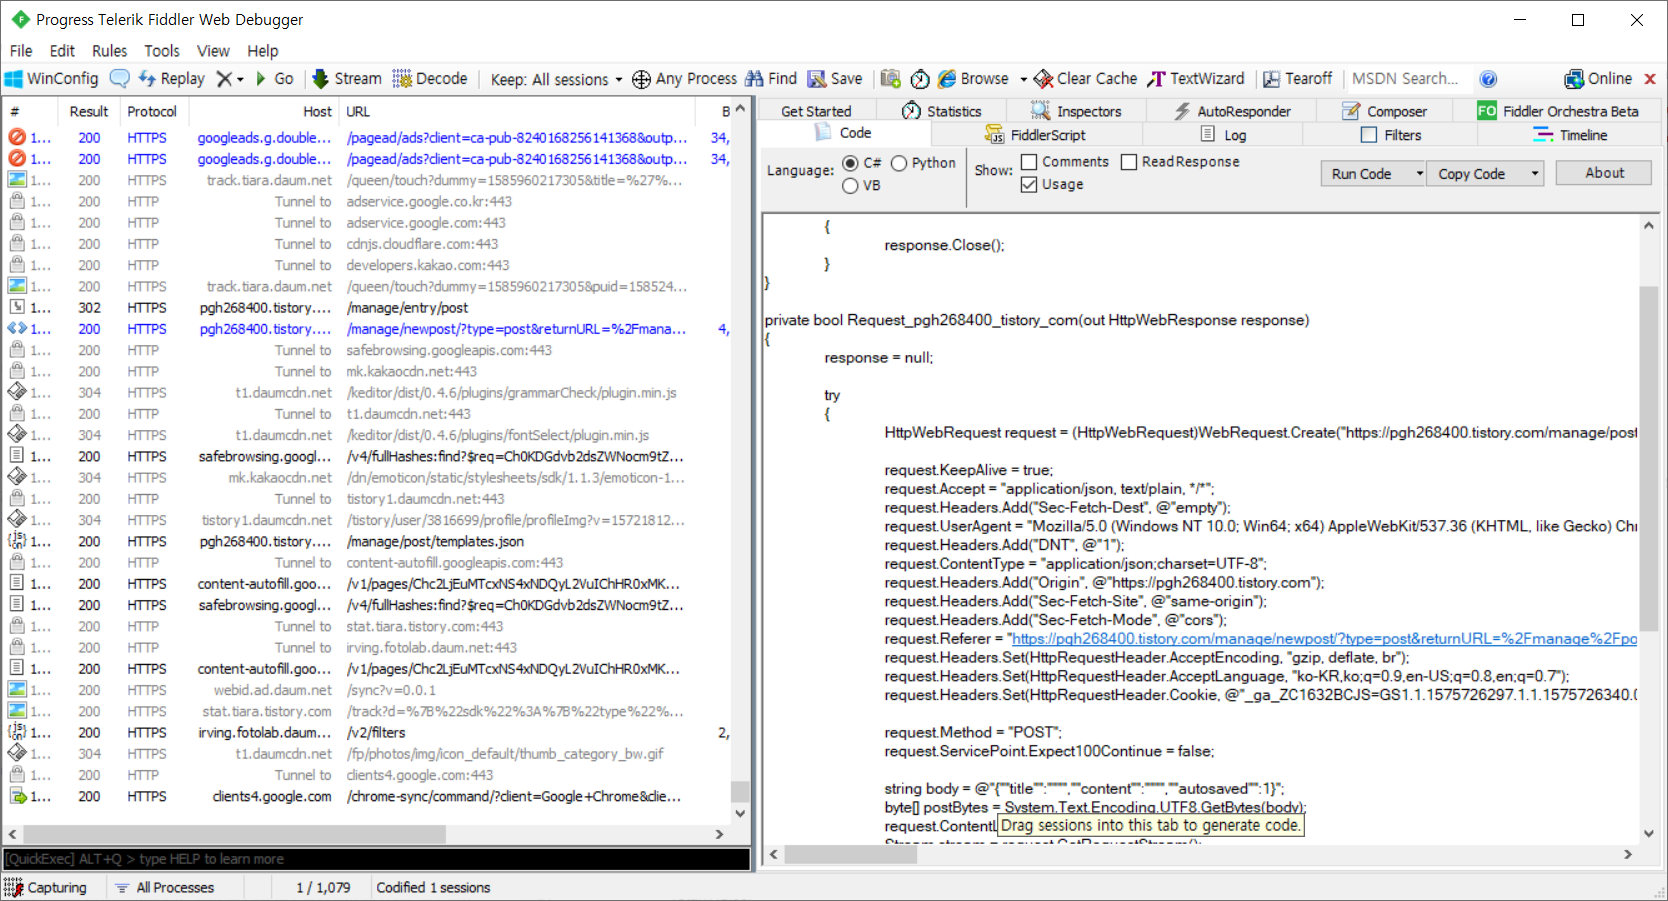Click the Remove sessions X icon
The height and width of the screenshot is (901, 1668).
coord(224,79)
